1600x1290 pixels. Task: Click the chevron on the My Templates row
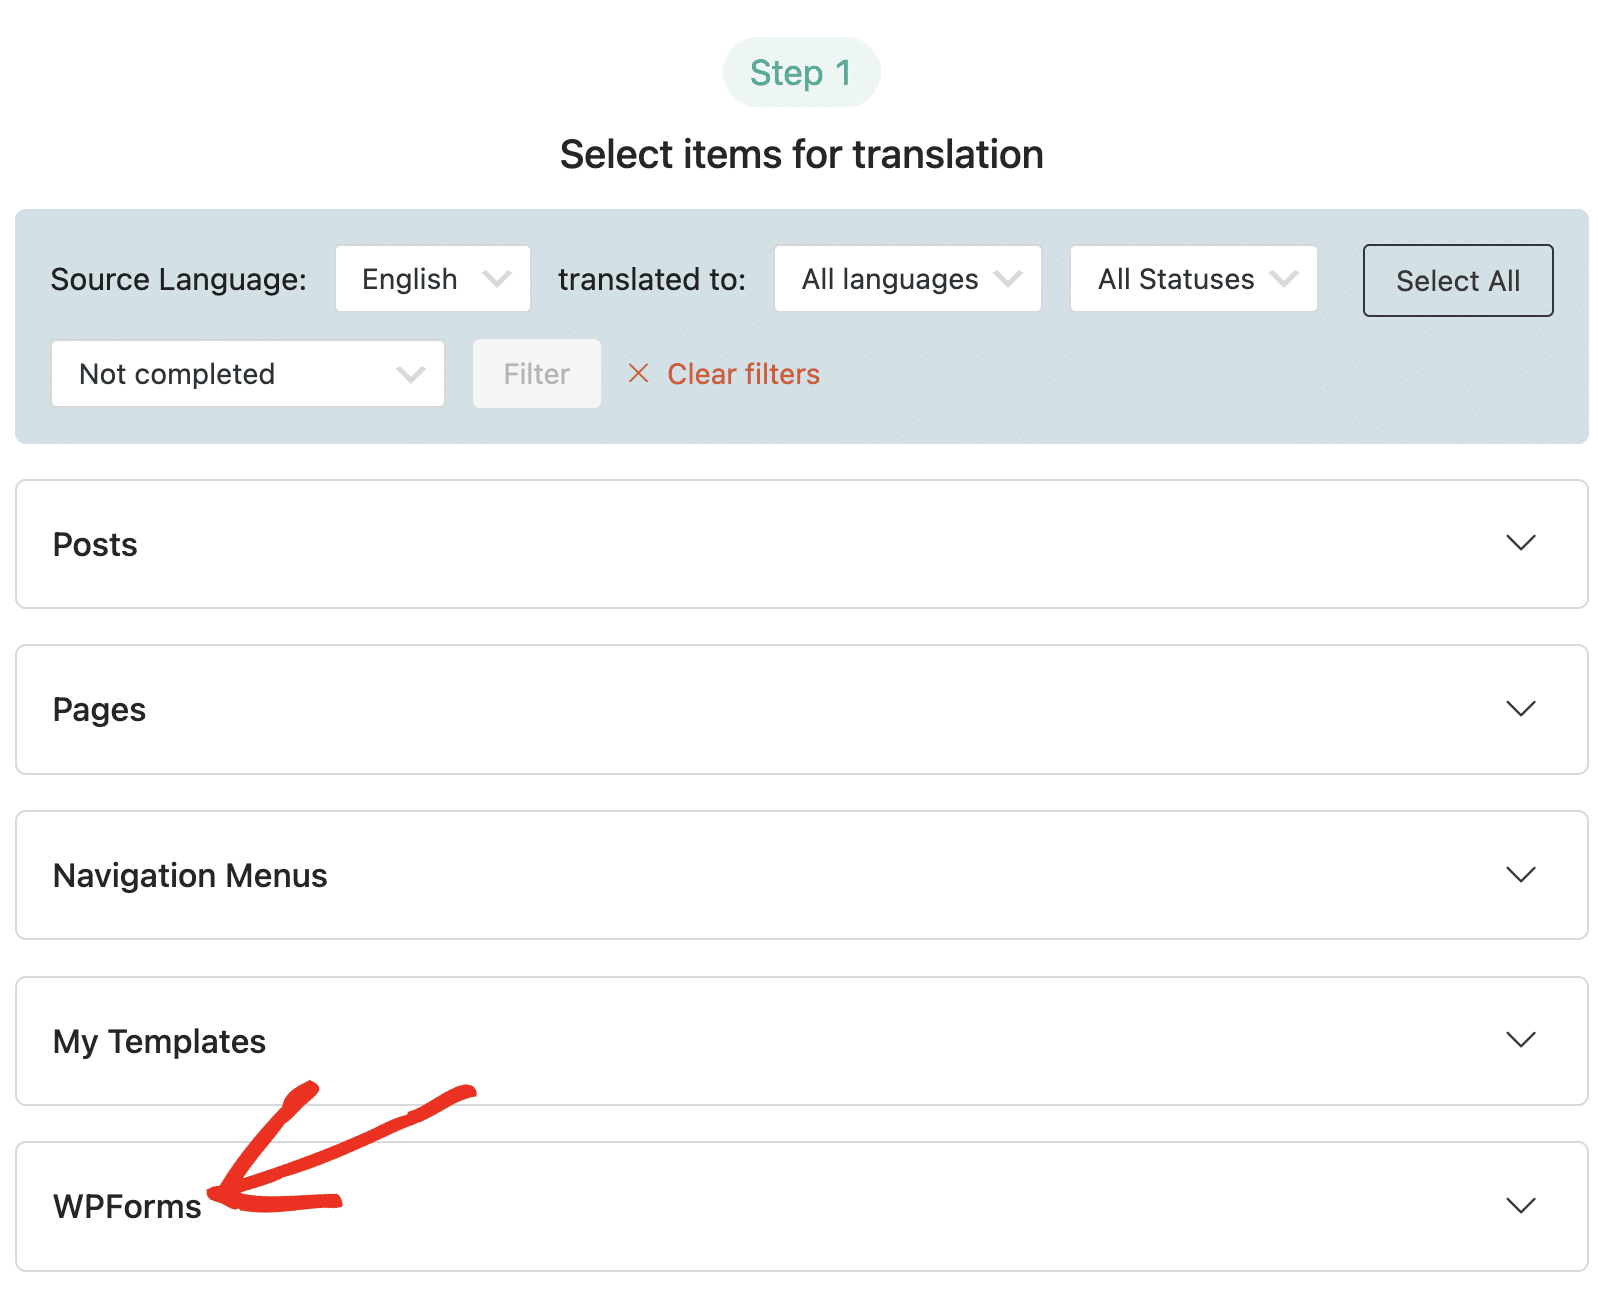[x=1520, y=1040]
